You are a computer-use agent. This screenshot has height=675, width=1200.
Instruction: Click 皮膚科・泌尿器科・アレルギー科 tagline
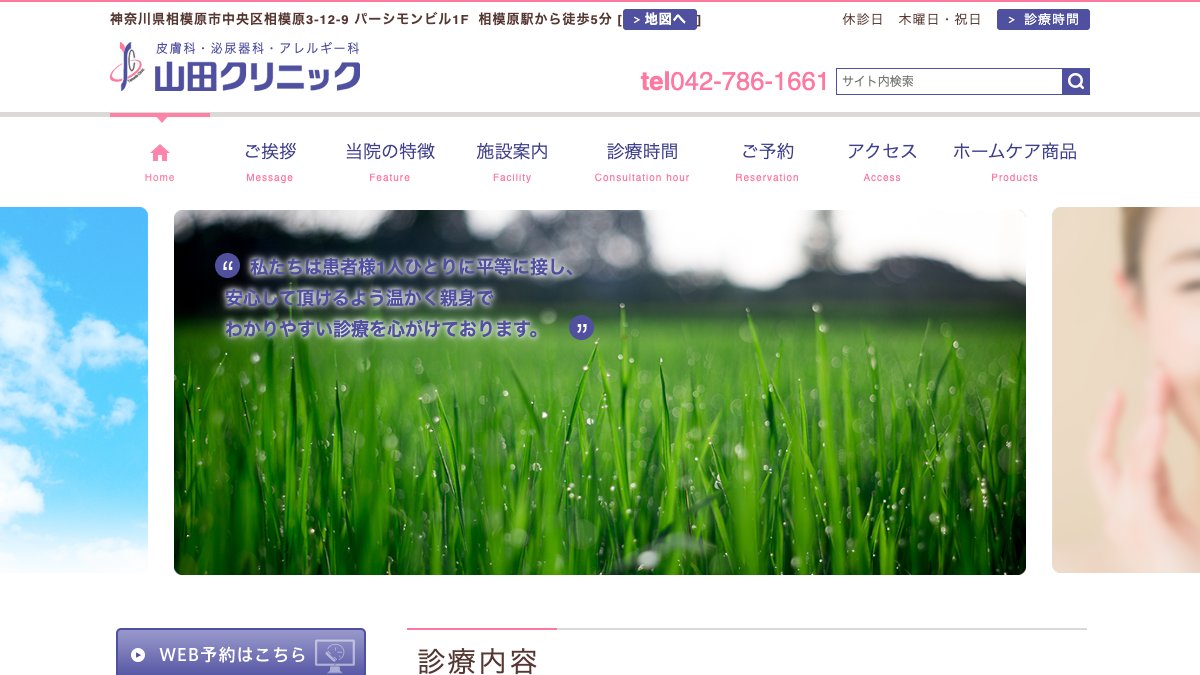(257, 48)
